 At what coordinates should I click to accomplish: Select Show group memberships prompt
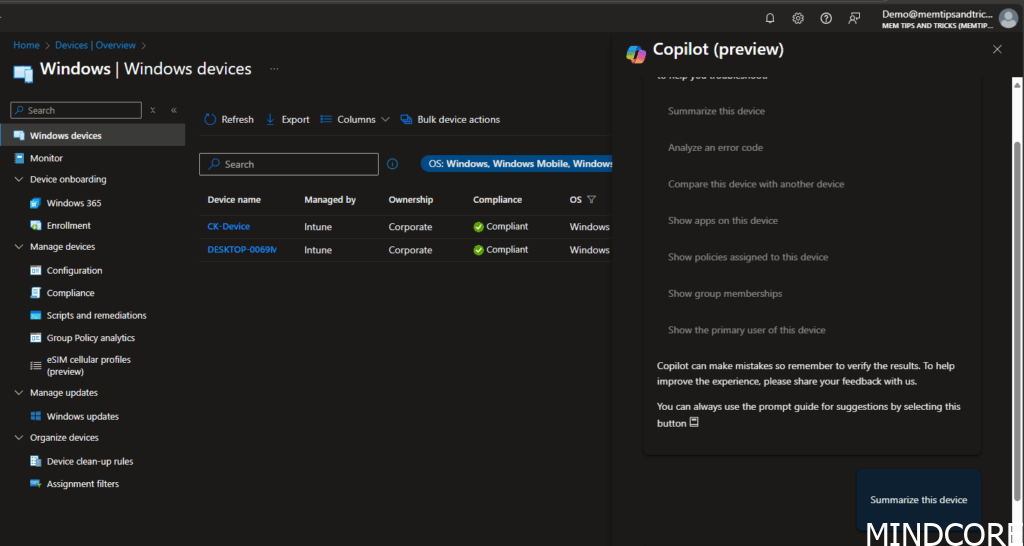pos(725,294)
